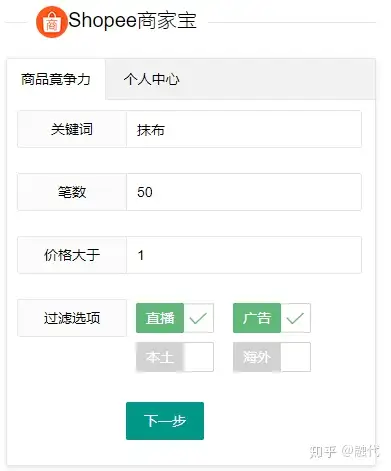Click the 过滤选项 label cell
Screen dimensions: 391x471
[x=72, y=318]
